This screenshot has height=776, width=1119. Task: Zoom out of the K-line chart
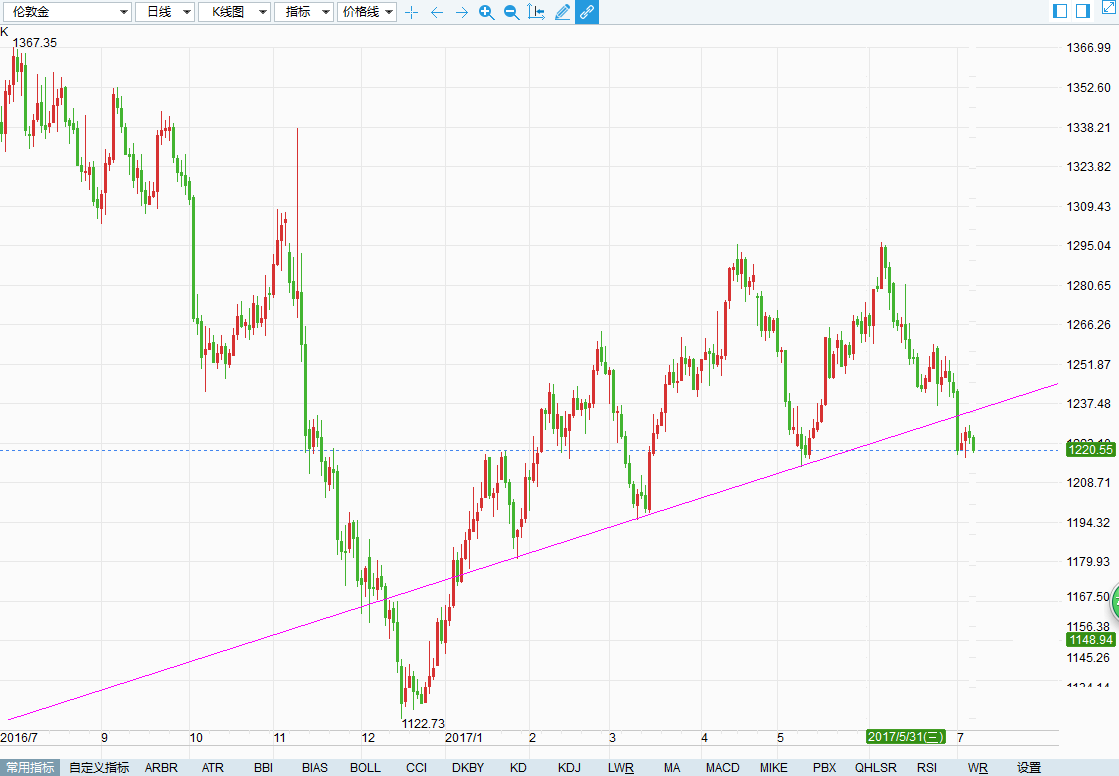tap(512, 12)
